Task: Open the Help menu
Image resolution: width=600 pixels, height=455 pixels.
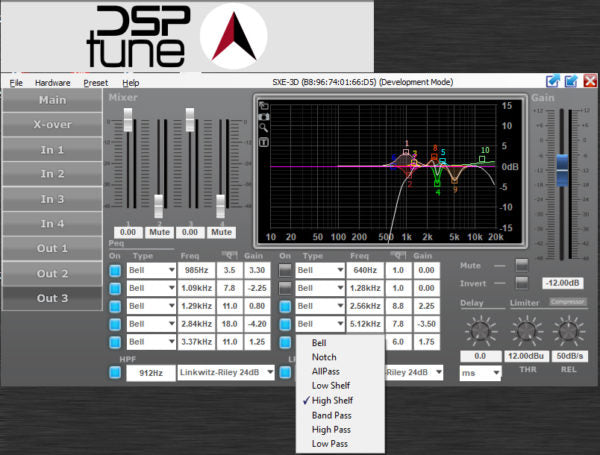Action: click(130, 83)
